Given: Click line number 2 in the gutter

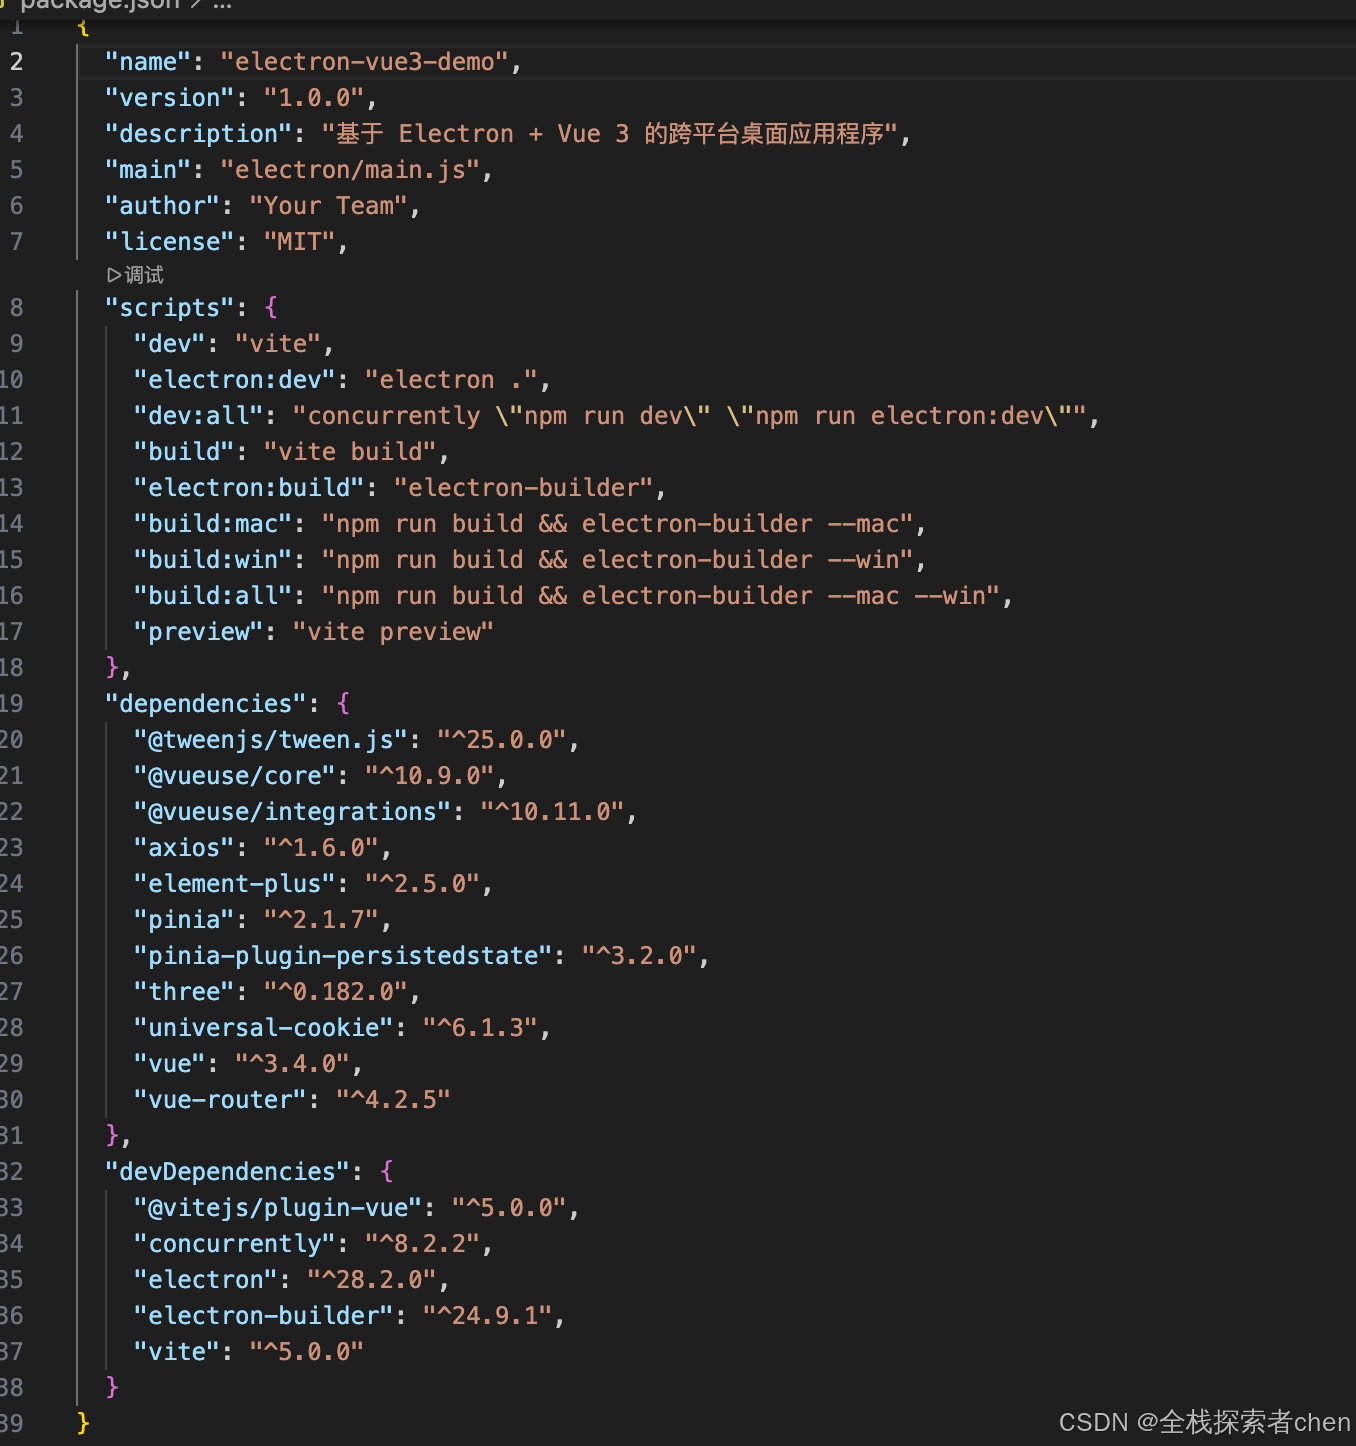Looking at the screenshot, I should coord(16,62).
